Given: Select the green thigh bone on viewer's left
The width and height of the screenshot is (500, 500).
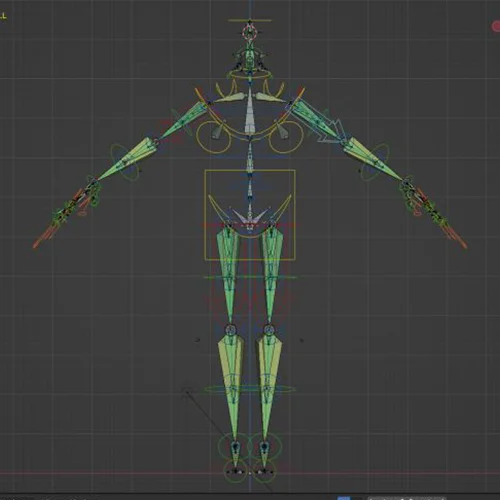Looking at the screenshot, I should (x=228, y=273).
